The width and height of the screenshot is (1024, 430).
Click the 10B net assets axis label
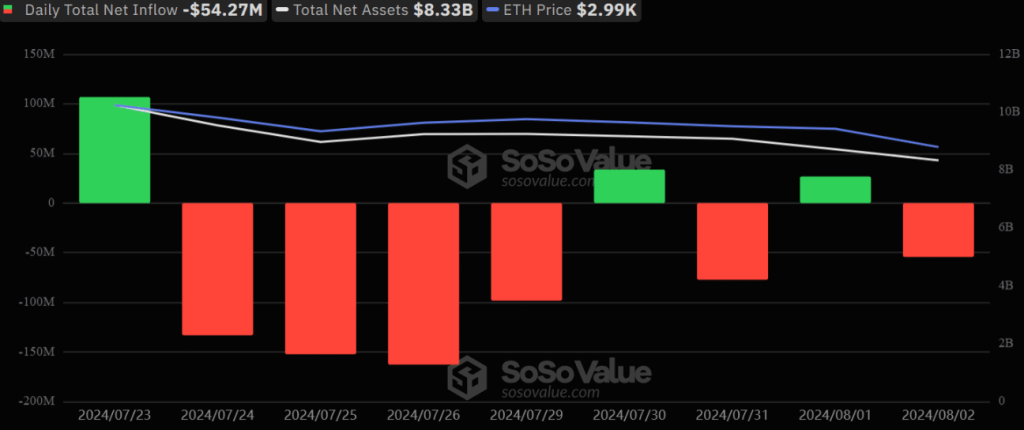coord(1010,111)
